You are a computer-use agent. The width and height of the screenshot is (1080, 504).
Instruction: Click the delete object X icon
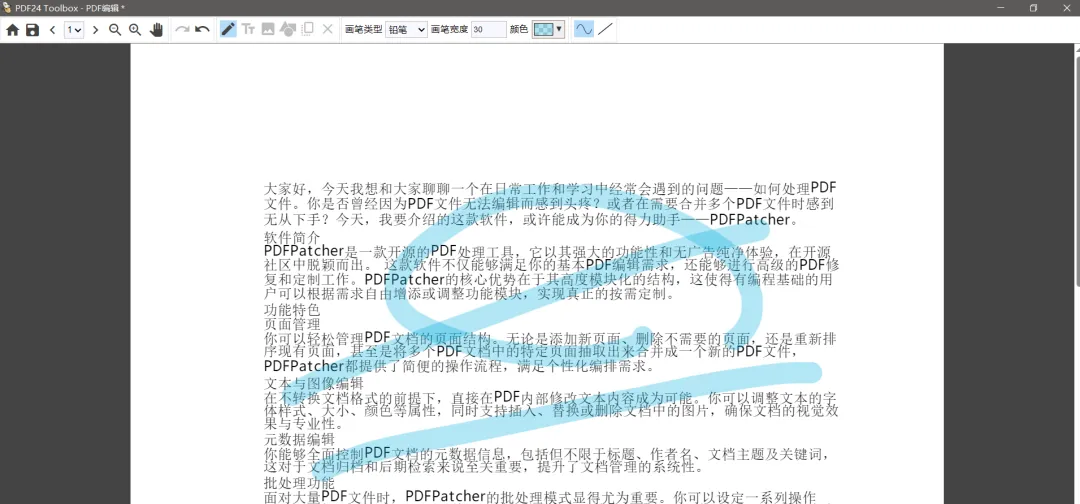[x=328, y=30]
